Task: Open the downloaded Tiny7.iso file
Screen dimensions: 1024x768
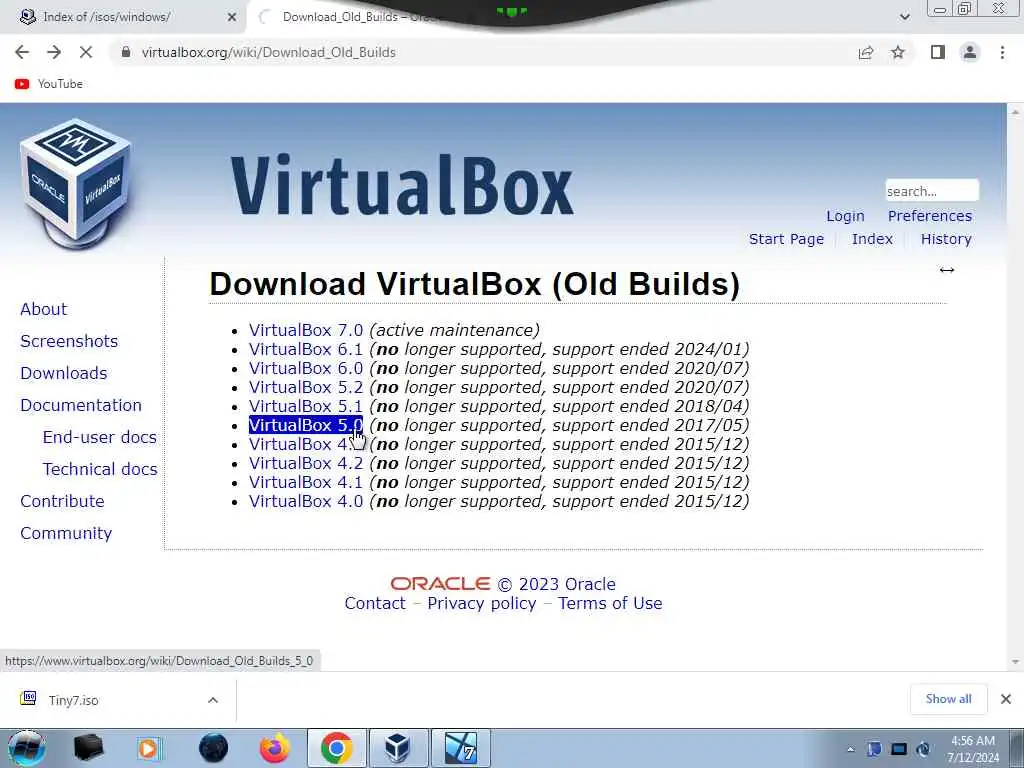Action: [x=73, y=700]
